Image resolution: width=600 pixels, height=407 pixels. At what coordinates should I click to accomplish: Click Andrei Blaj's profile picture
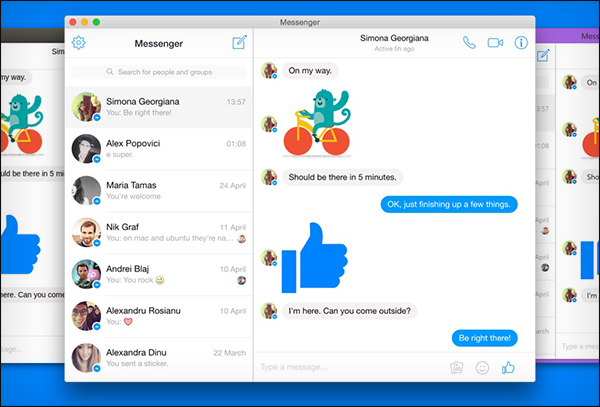(86, 274)
